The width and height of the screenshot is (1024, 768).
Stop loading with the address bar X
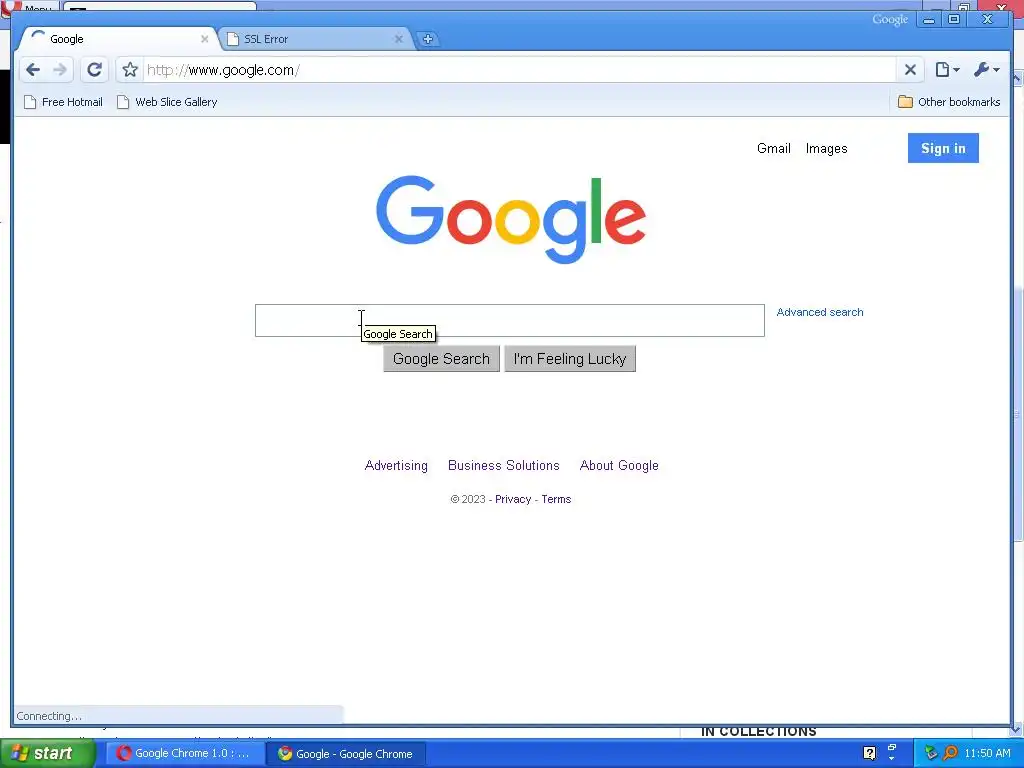(910, 70)
